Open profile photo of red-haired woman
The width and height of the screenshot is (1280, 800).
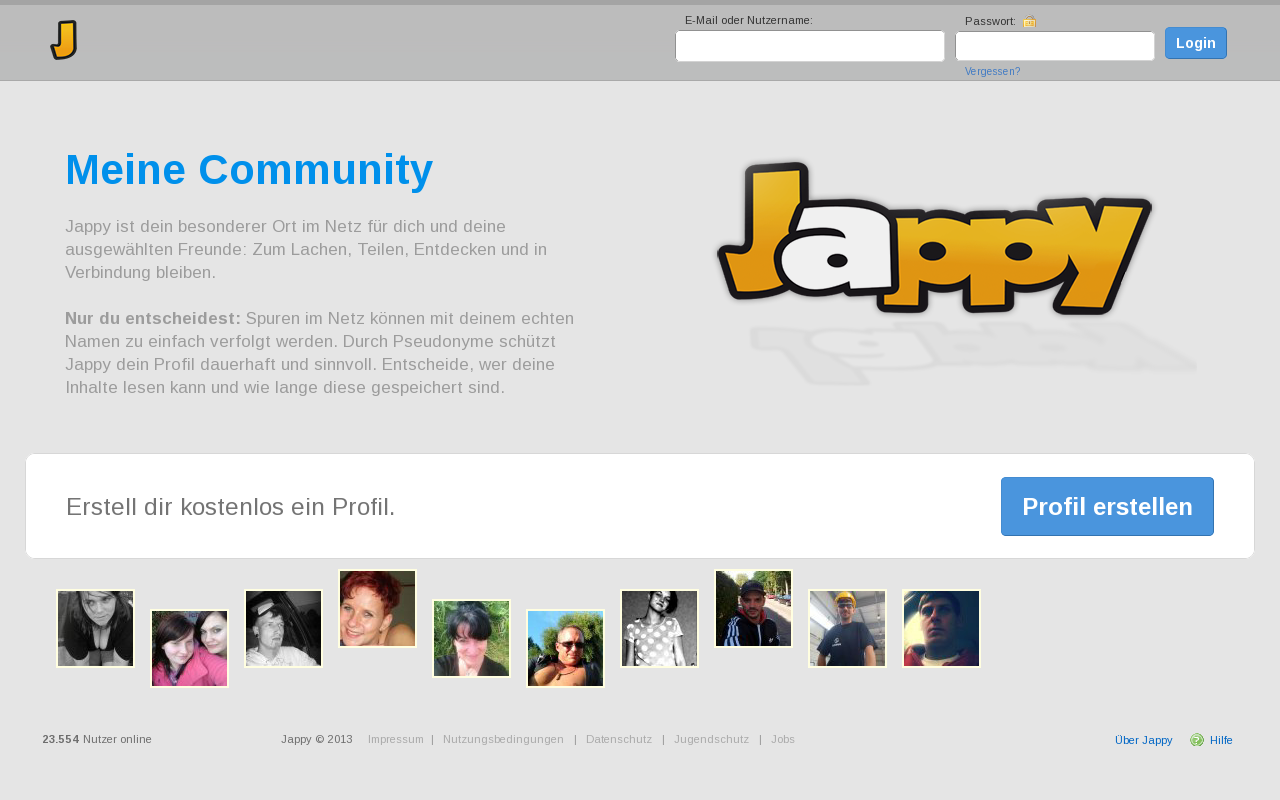pyautogui.click(x=377, y=608)
